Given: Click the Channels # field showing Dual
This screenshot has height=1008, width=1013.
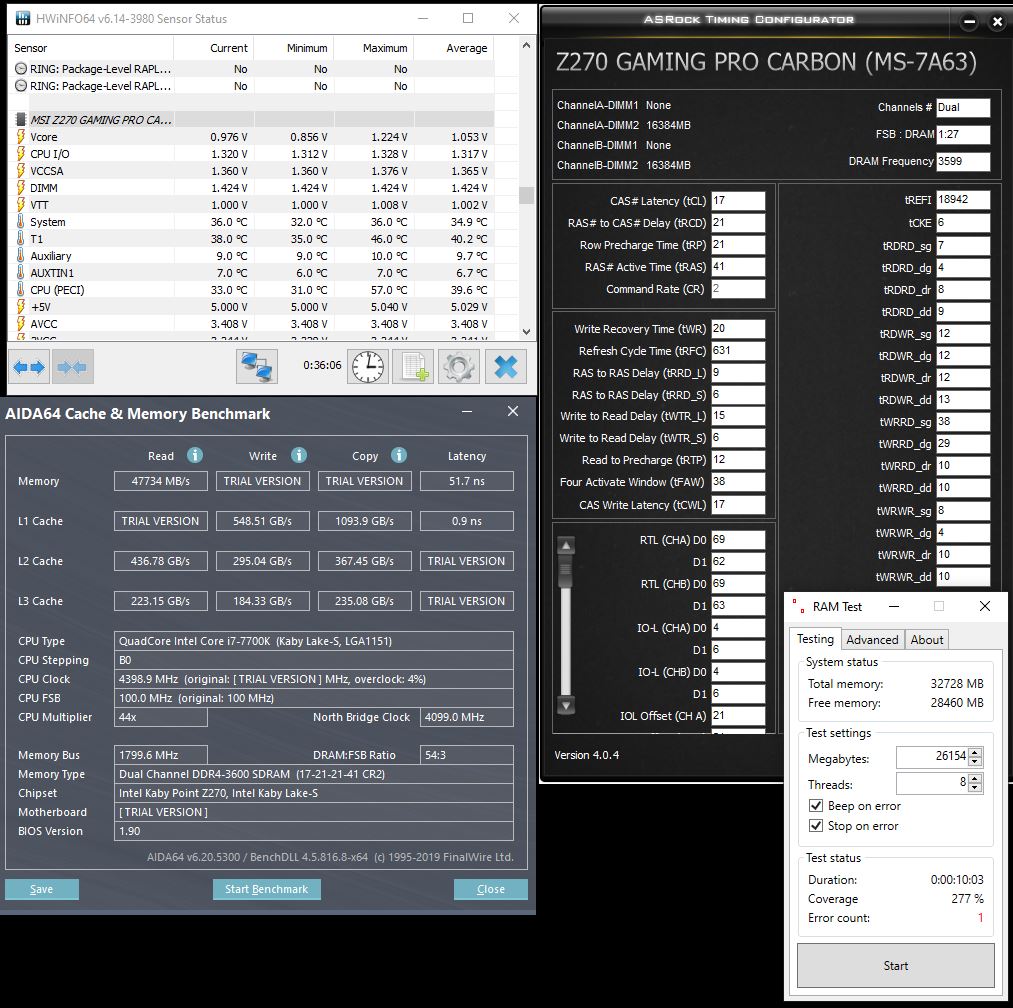Looking at the screenshot, I should click(x=963, y=107).
